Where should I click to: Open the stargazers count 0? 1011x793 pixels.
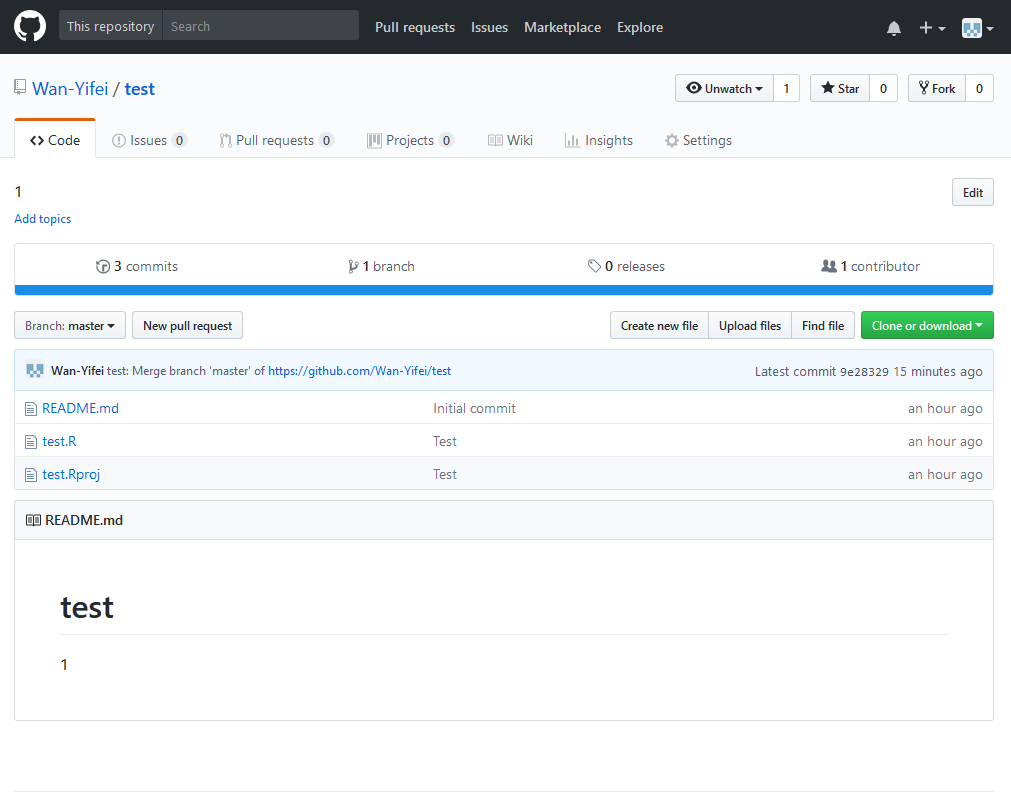883,88
